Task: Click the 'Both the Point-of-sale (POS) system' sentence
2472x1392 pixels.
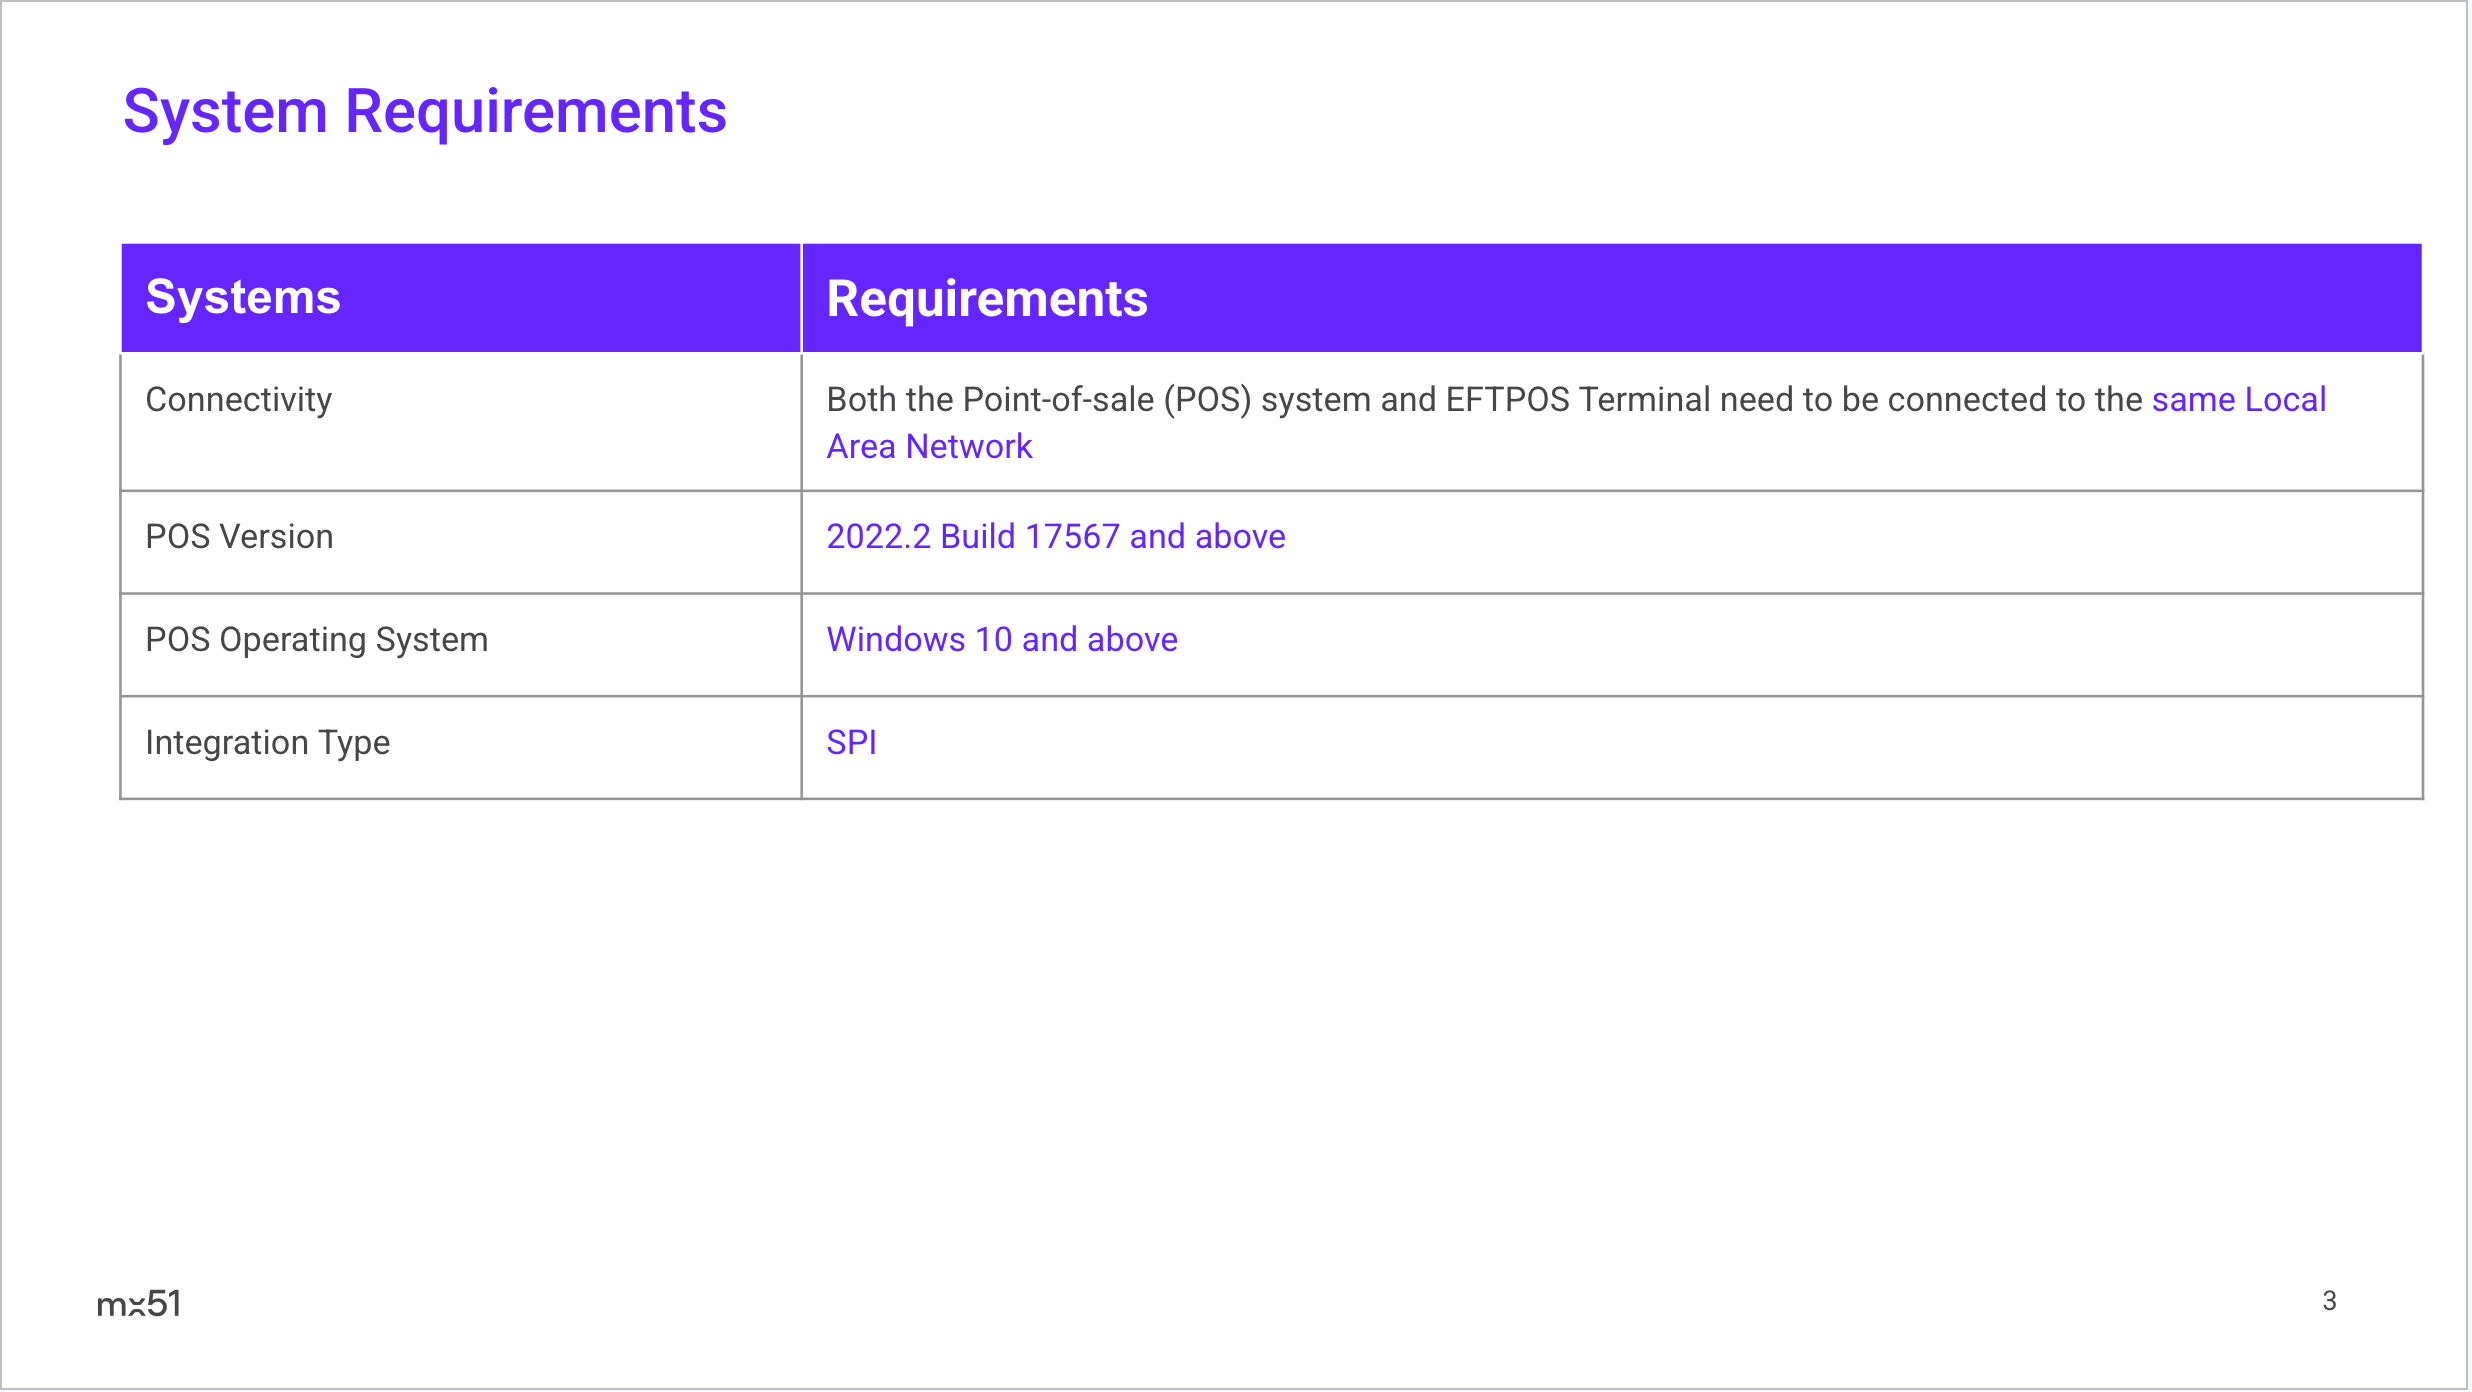Action: coord(1100,400)
